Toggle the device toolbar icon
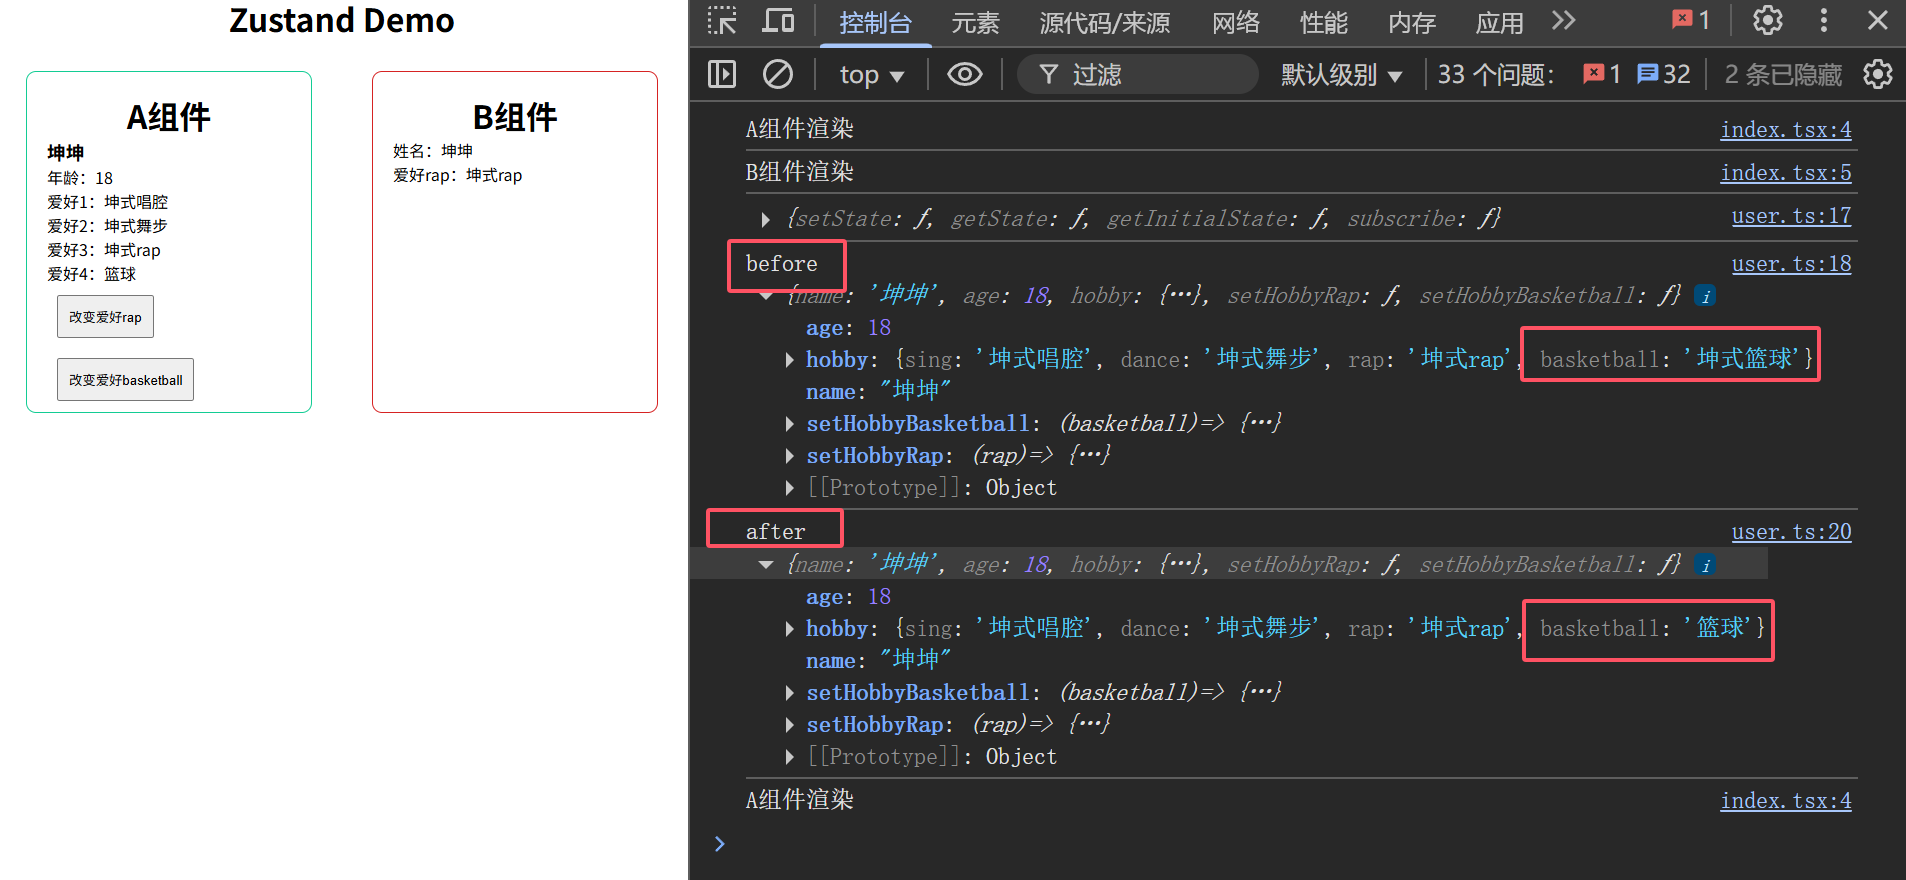Viewport: 1906px width, 880px height. point(778,21)
